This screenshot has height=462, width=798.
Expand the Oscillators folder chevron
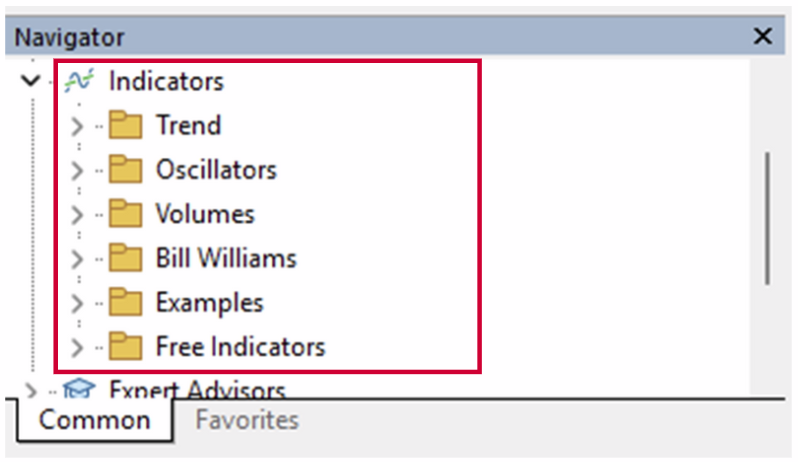pos(77,170)
